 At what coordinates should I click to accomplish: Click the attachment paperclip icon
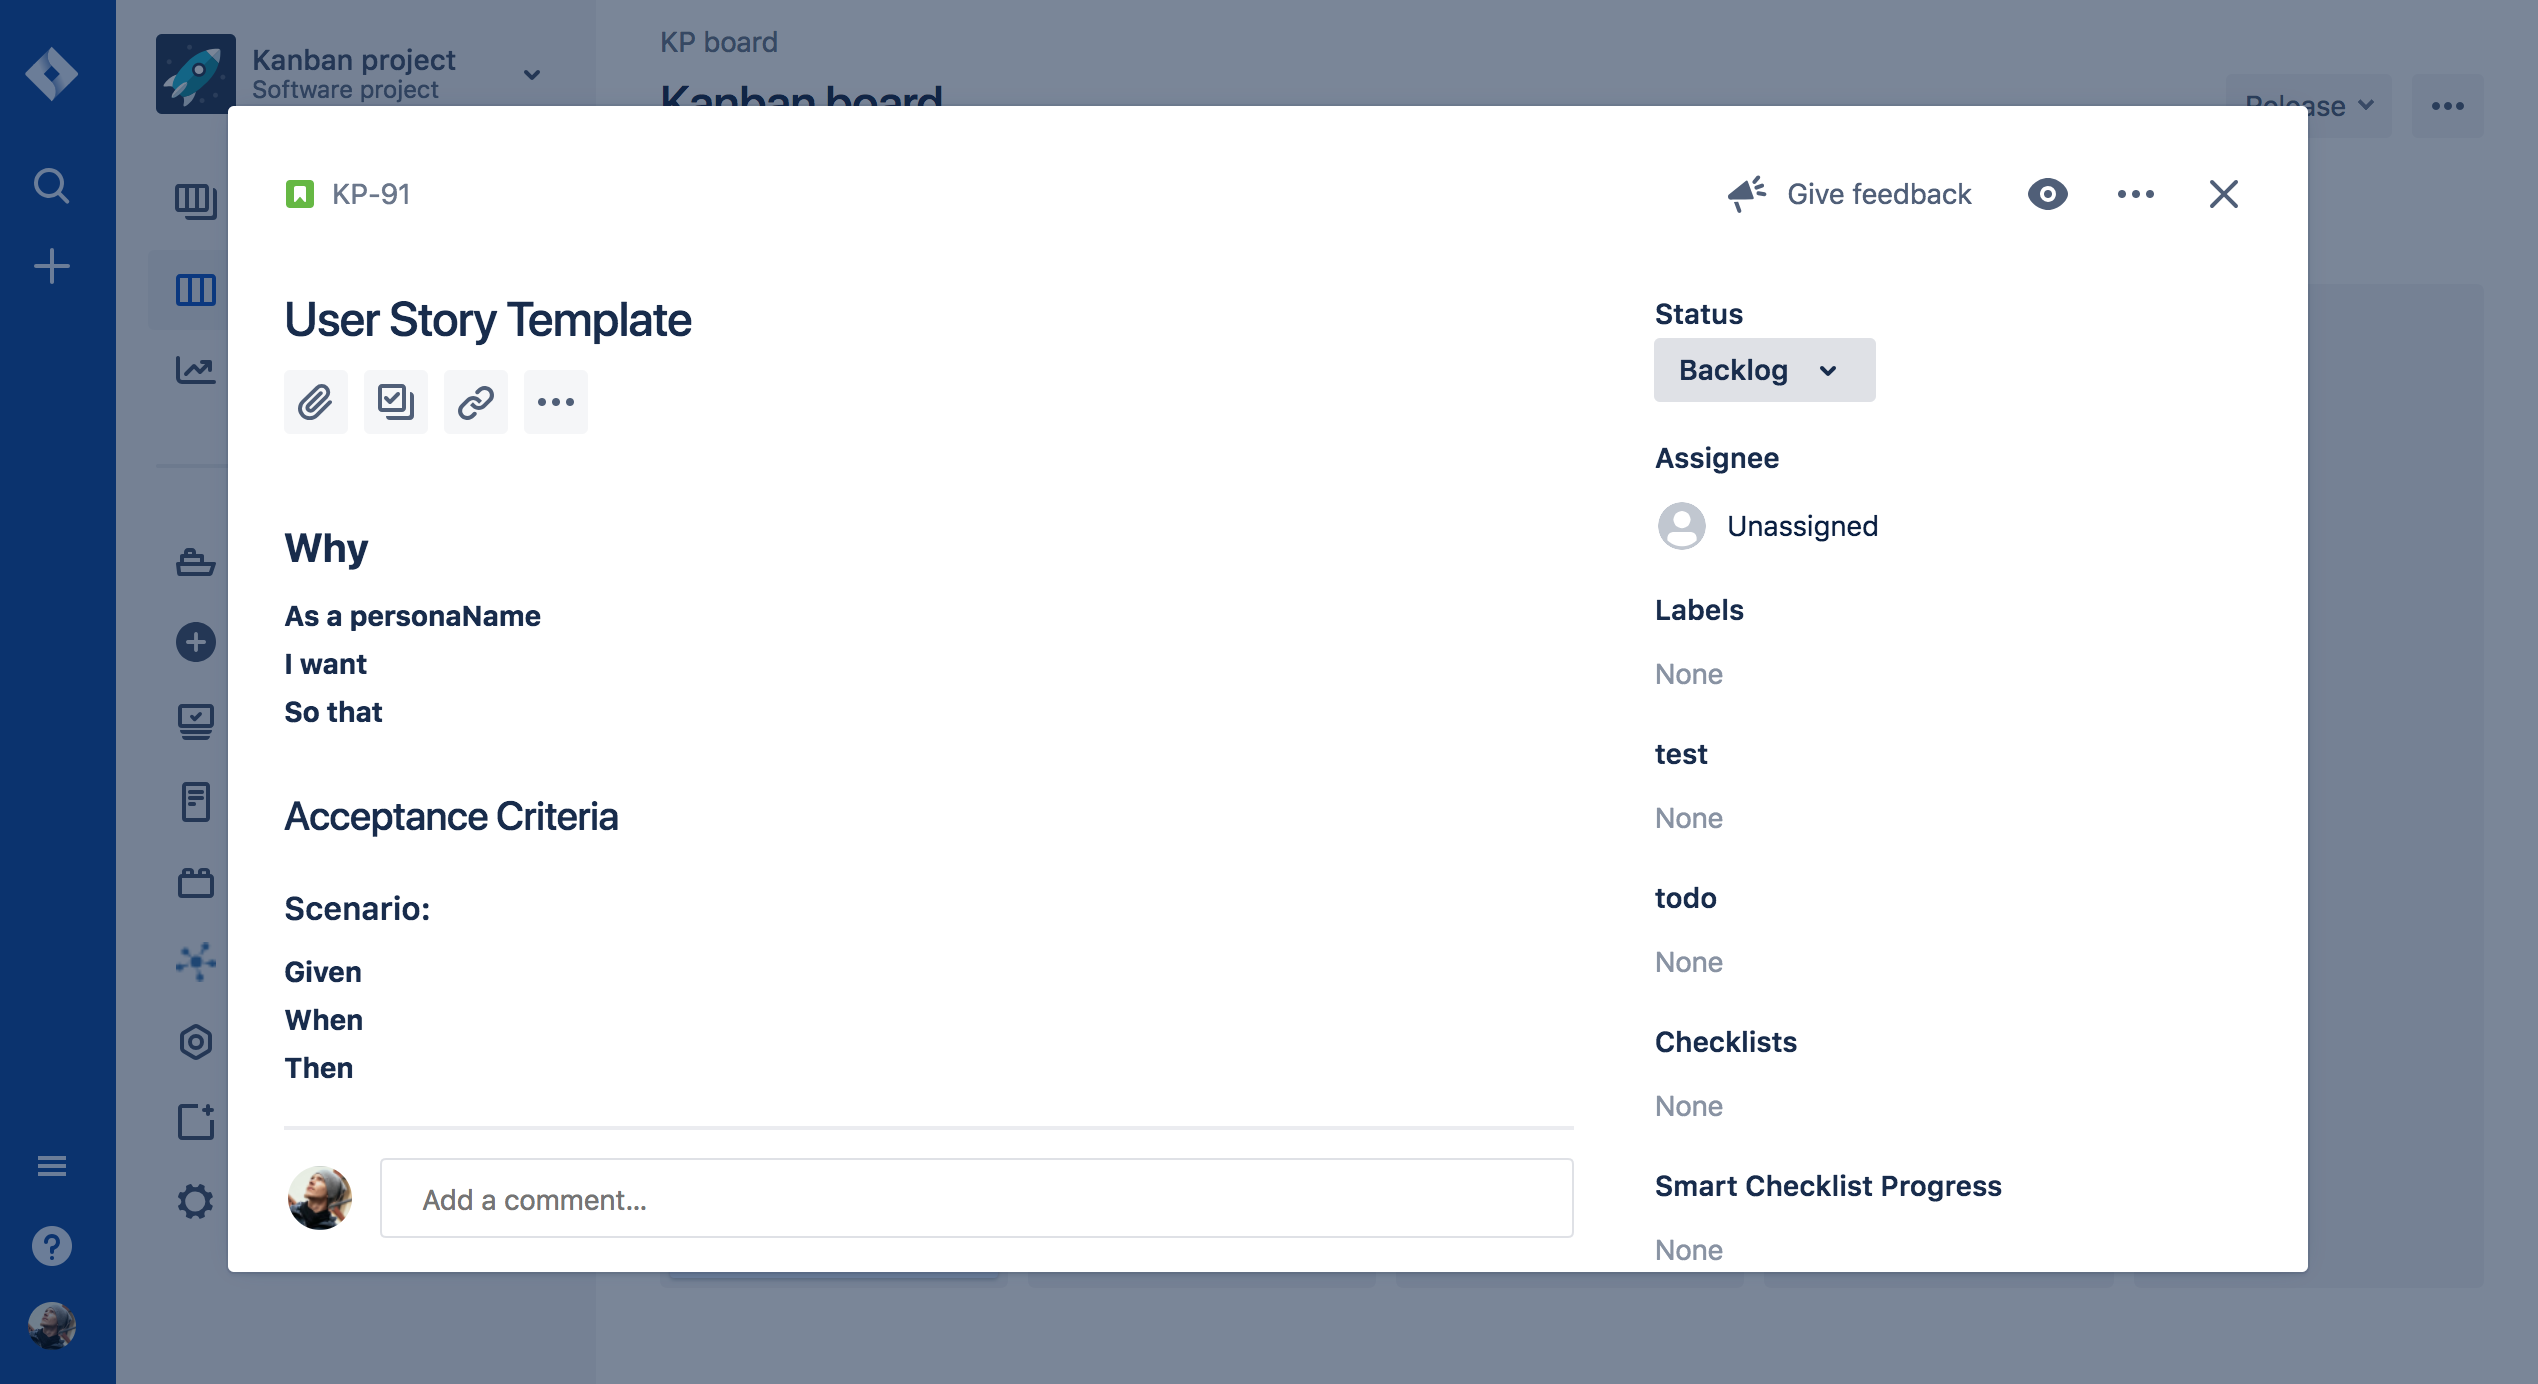314,401
